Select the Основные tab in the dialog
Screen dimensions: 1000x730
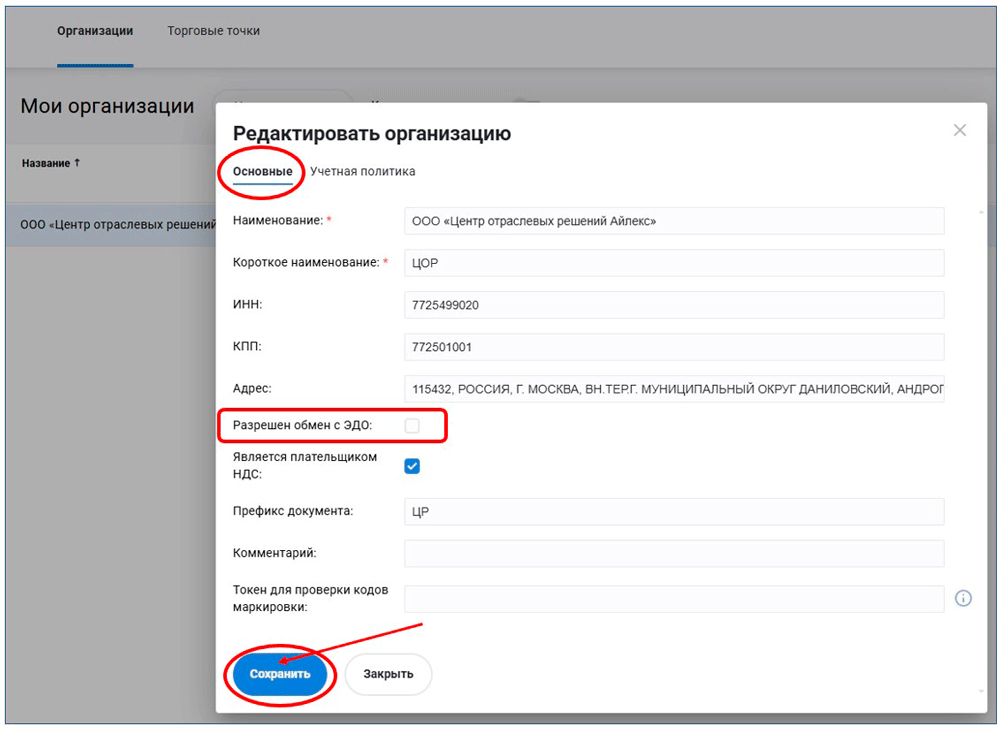(262, 172)
